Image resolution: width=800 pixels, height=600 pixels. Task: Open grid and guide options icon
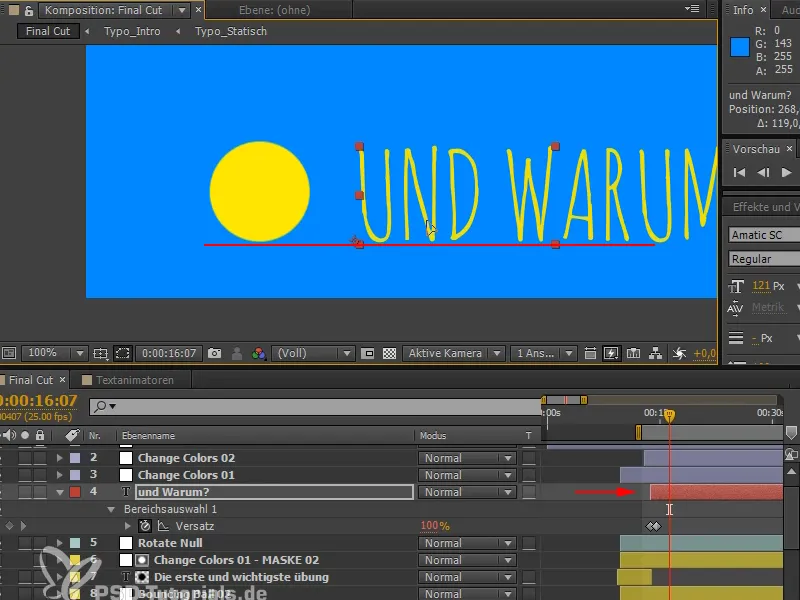101,353
